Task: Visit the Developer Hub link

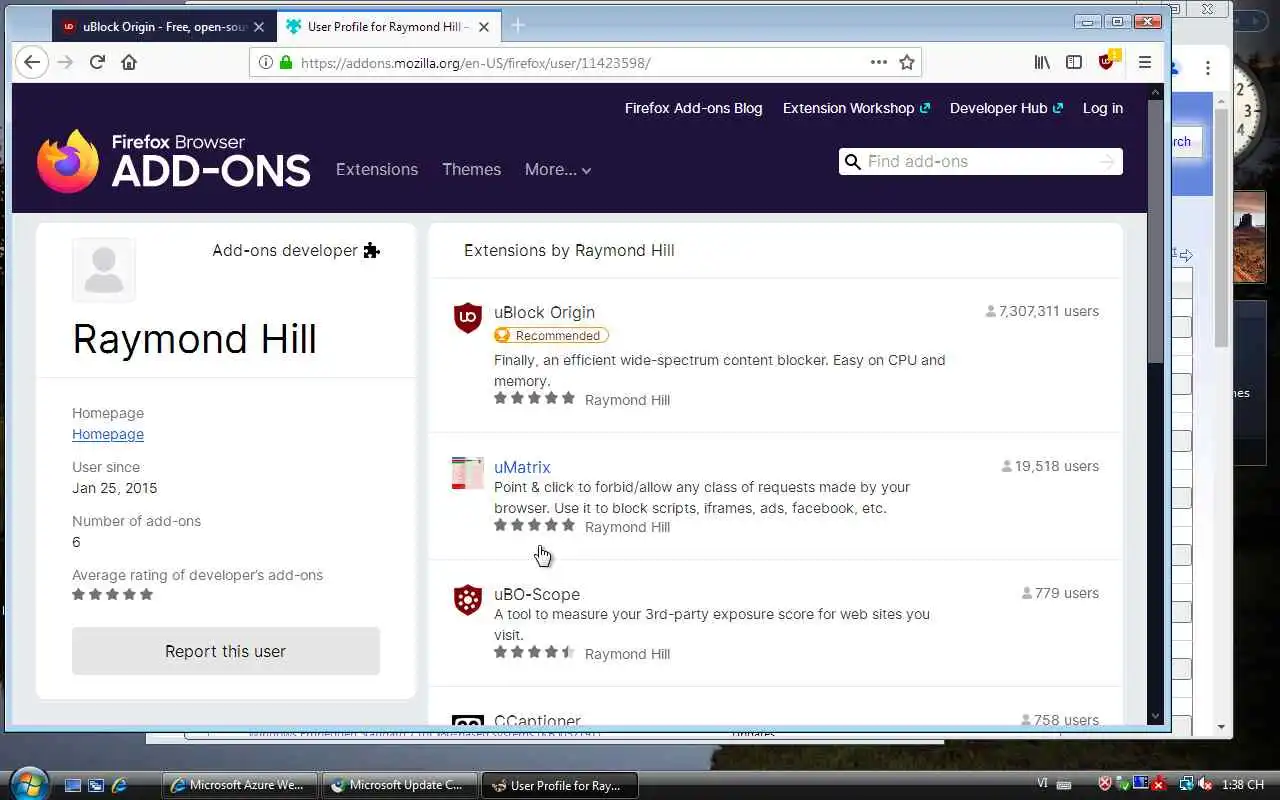Action: click(1006, 108)
